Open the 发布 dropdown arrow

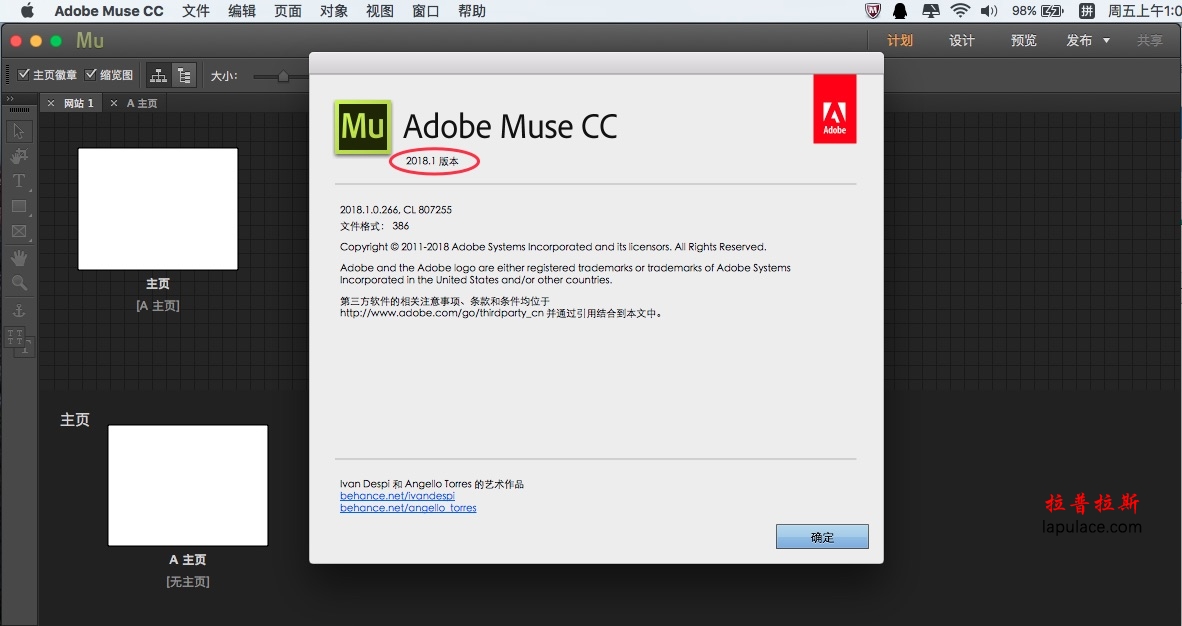click(1107, 41)
